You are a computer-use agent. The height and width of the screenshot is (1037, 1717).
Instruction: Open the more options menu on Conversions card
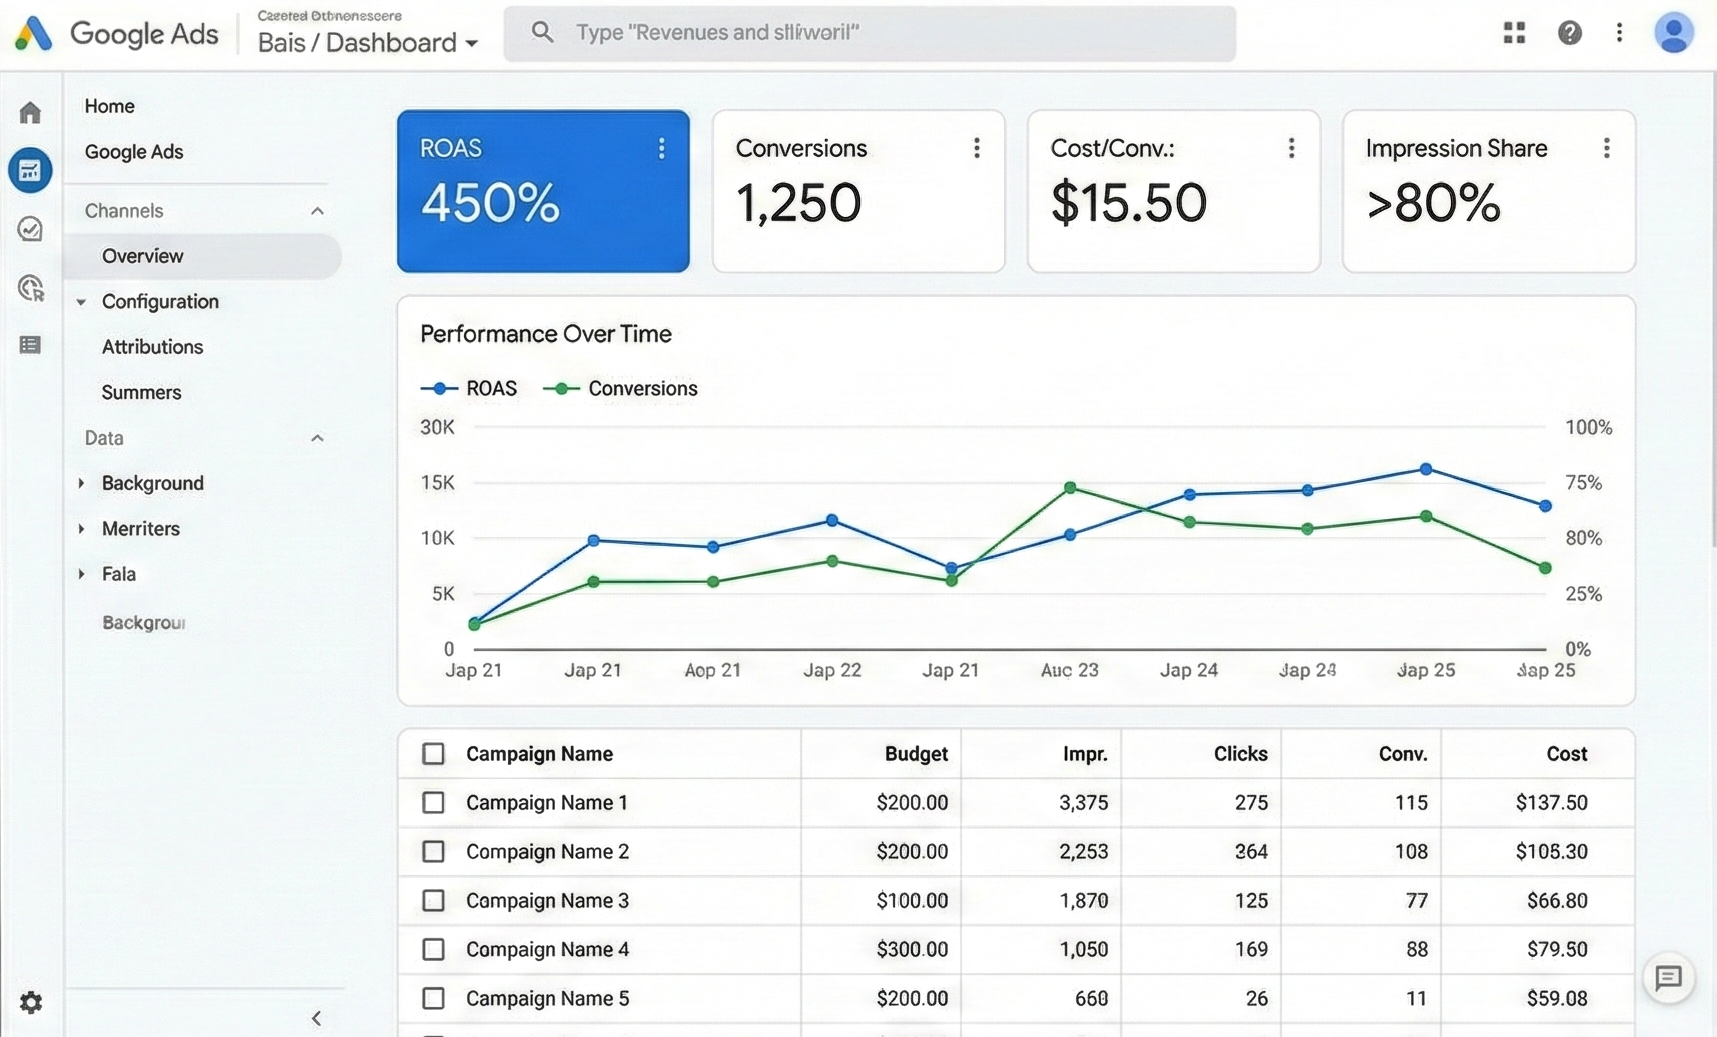976,148
